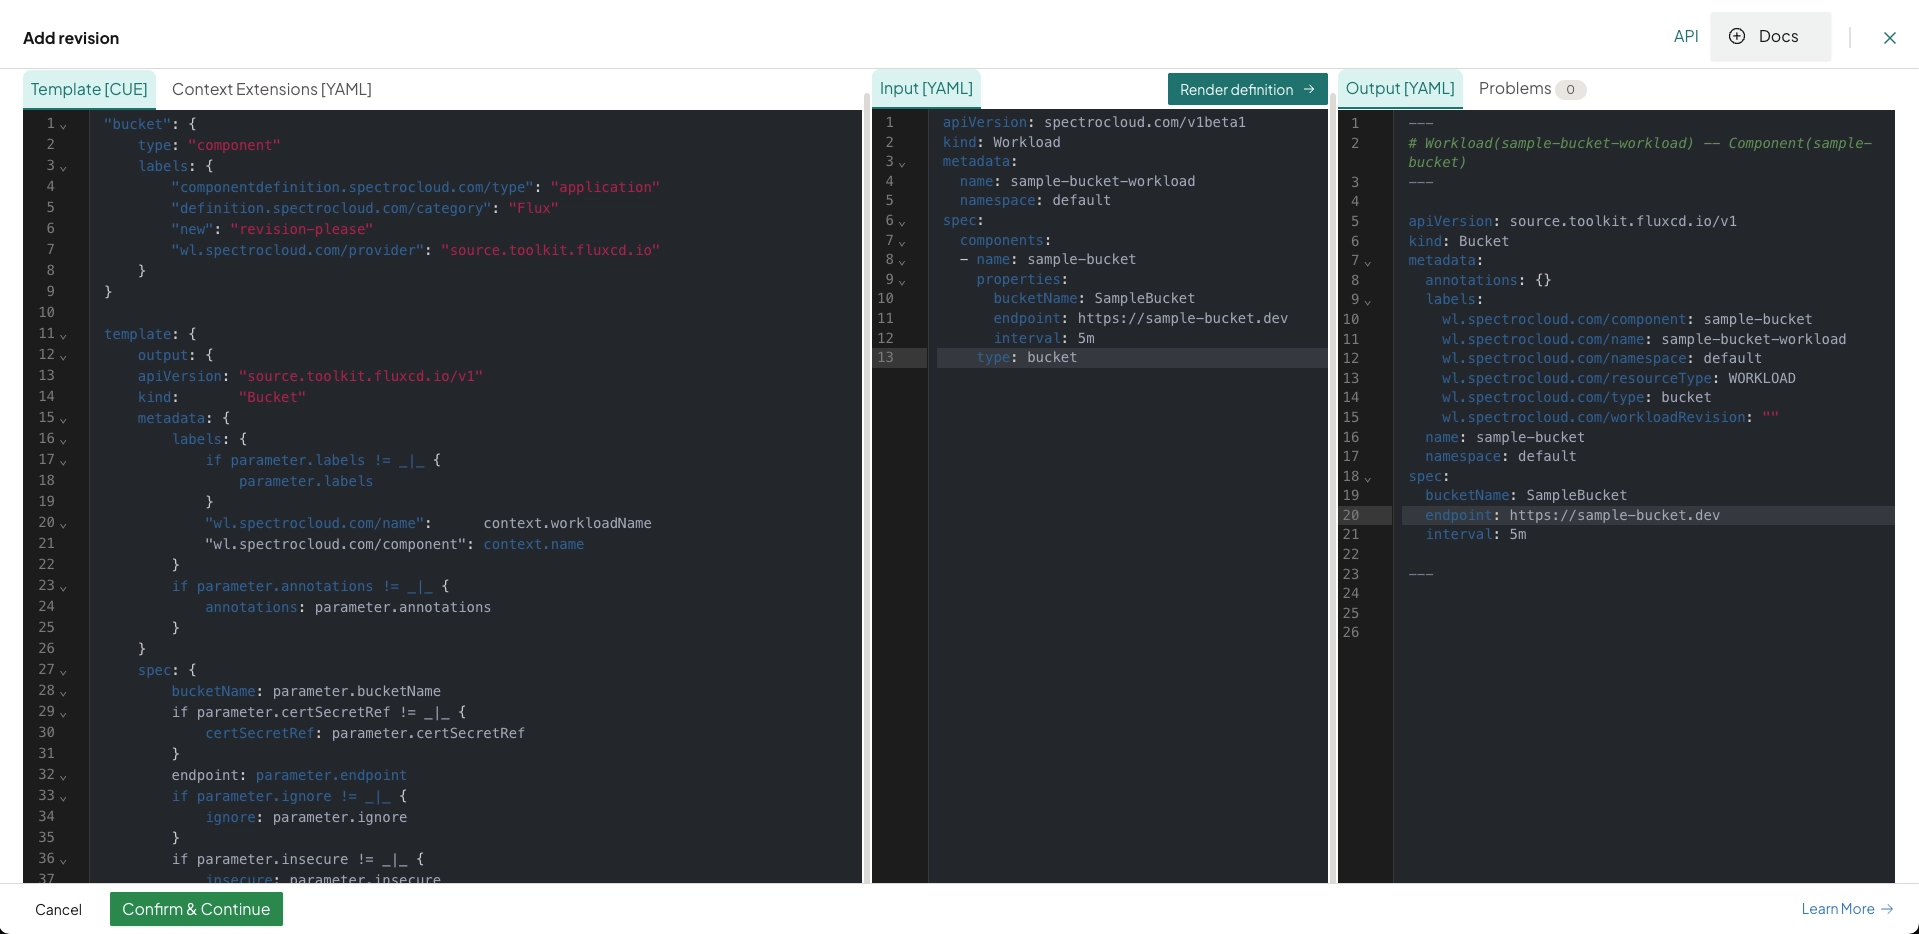Image resolution: width=1919 pixels, height=934 pixels.
Task: Close the Add revision dialog
Action: pyautogui.click(x=1889, y=38)
